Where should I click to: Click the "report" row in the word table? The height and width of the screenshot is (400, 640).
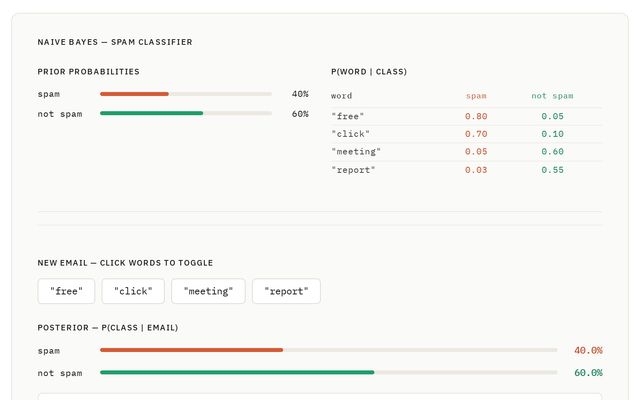tap(466, 170)
